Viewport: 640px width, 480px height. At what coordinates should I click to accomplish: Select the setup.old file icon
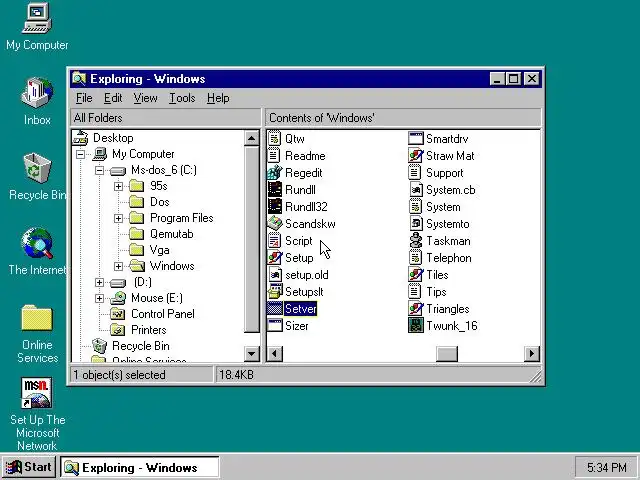coord(274,275)
